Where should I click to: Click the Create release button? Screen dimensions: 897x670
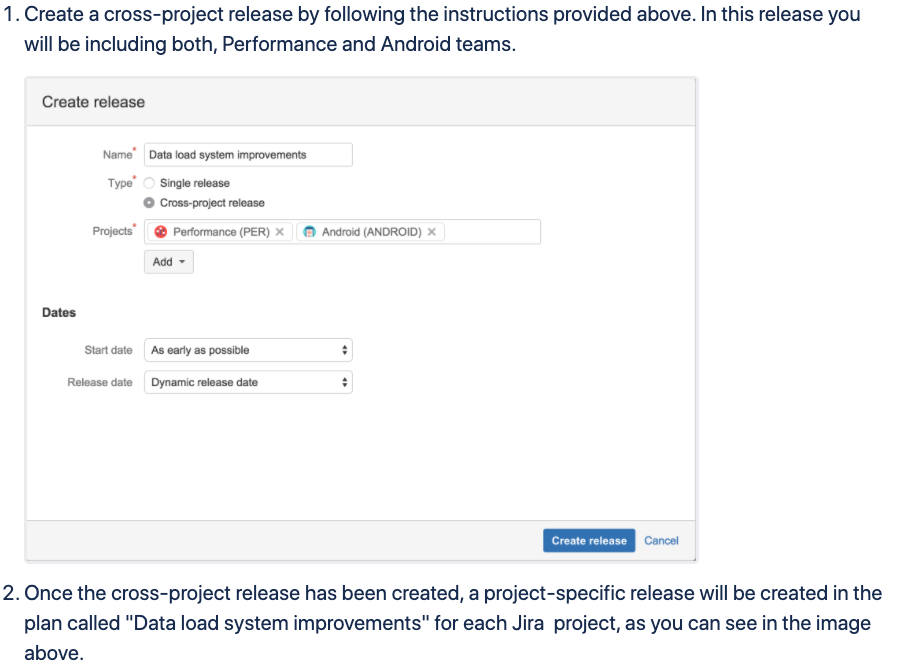tap(589, 541)
